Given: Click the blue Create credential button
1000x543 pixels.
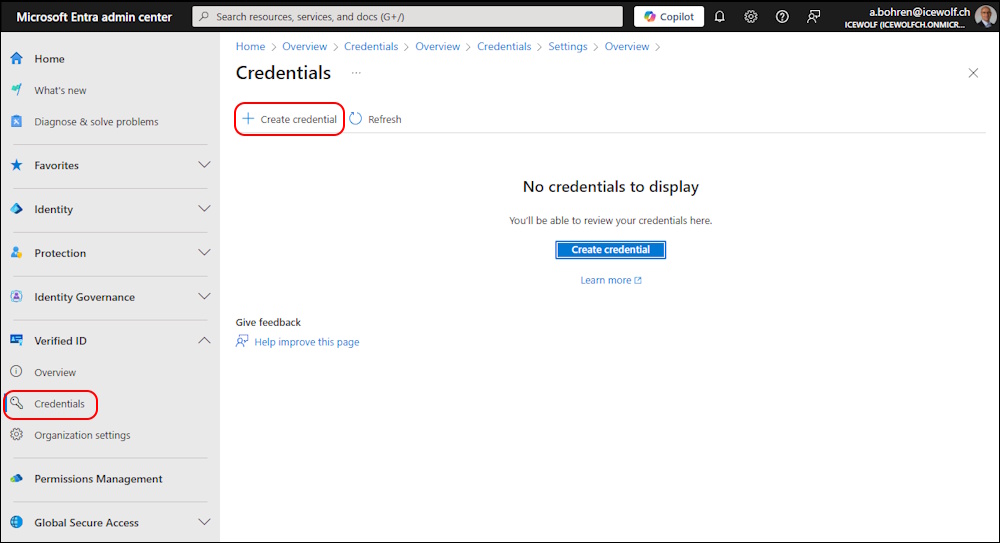Looking at the screenshot, I should coord(610,249).
